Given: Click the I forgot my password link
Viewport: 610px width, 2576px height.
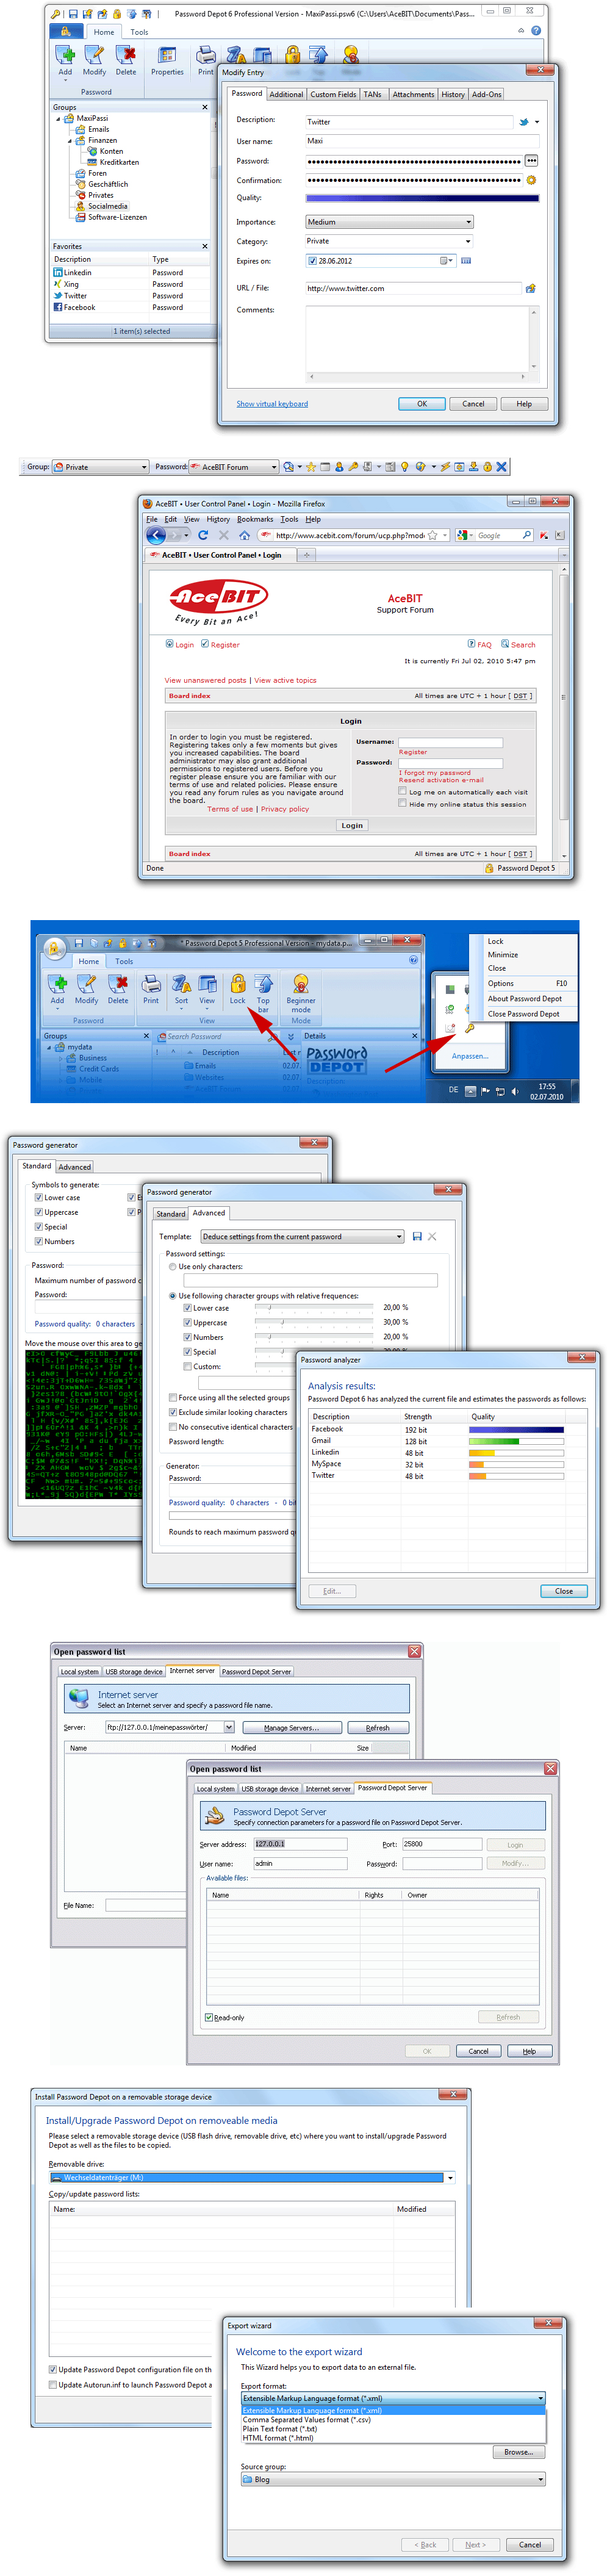Looking at the screenshot, I should pos(435,772).
